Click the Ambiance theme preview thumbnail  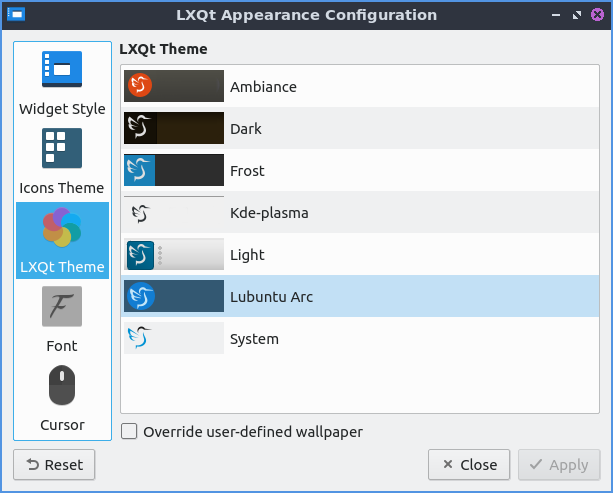coord(174,86)
